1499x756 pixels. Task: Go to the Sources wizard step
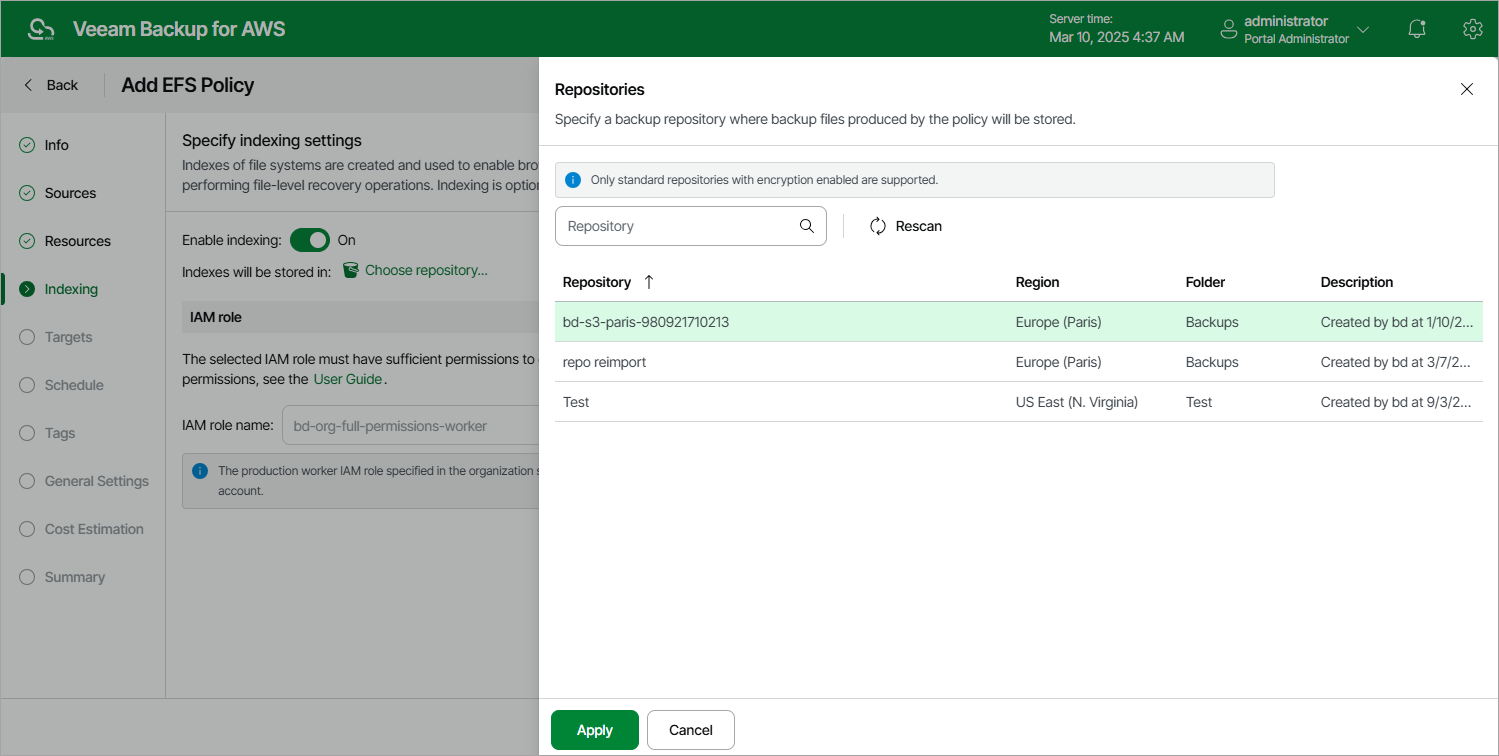[70, 193]
